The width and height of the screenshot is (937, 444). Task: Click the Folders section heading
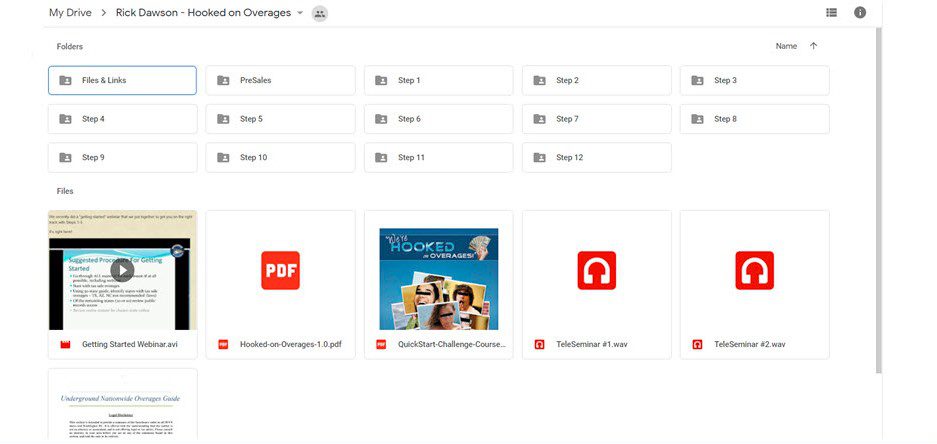[x=70, y=46]
